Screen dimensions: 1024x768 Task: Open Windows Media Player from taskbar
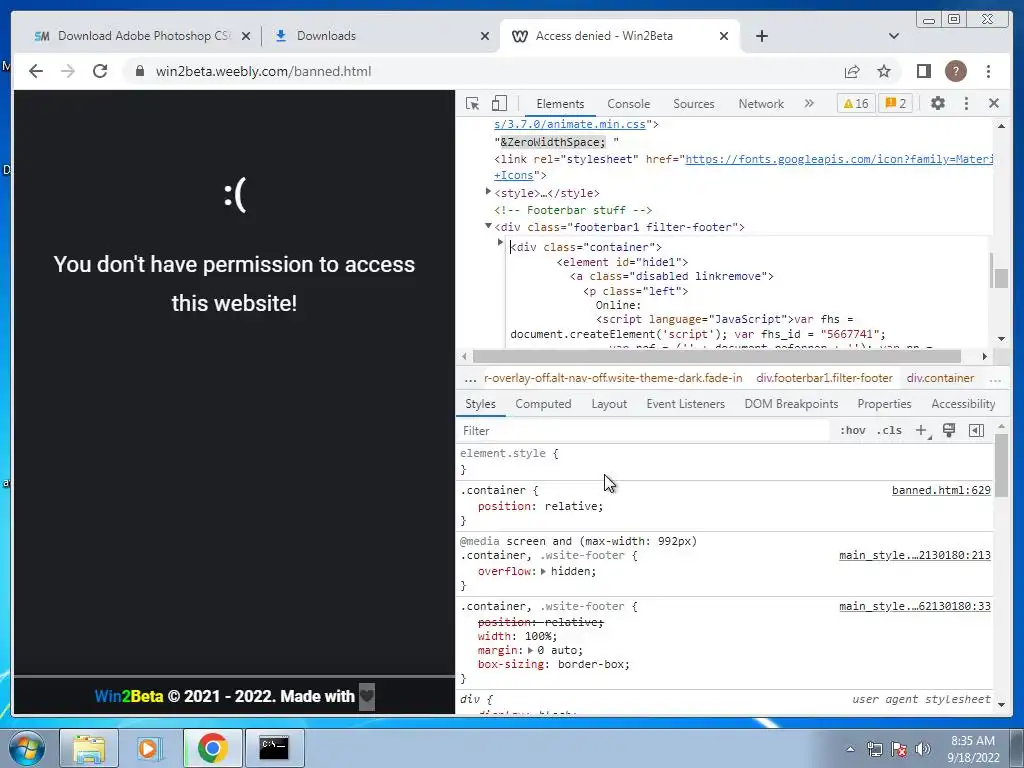(x=150, y=748)
